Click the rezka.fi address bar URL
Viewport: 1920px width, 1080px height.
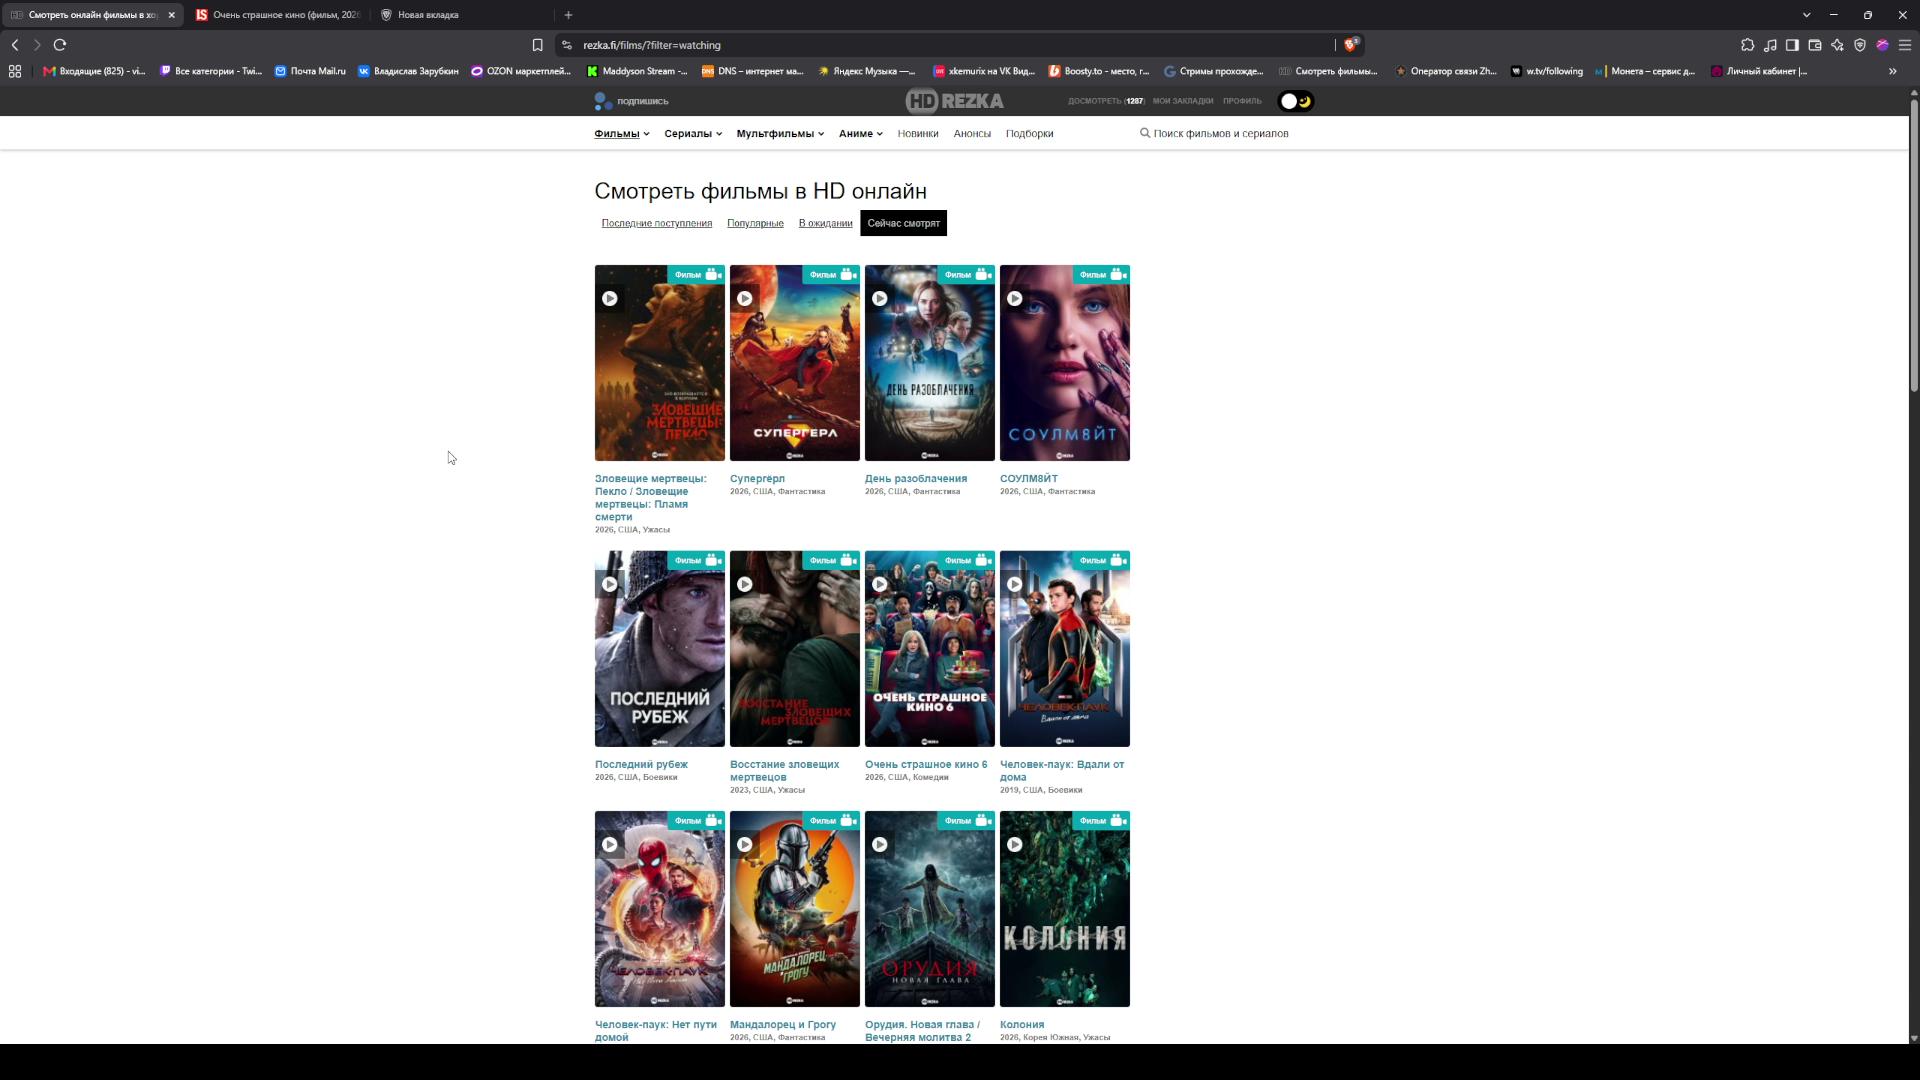651,45
